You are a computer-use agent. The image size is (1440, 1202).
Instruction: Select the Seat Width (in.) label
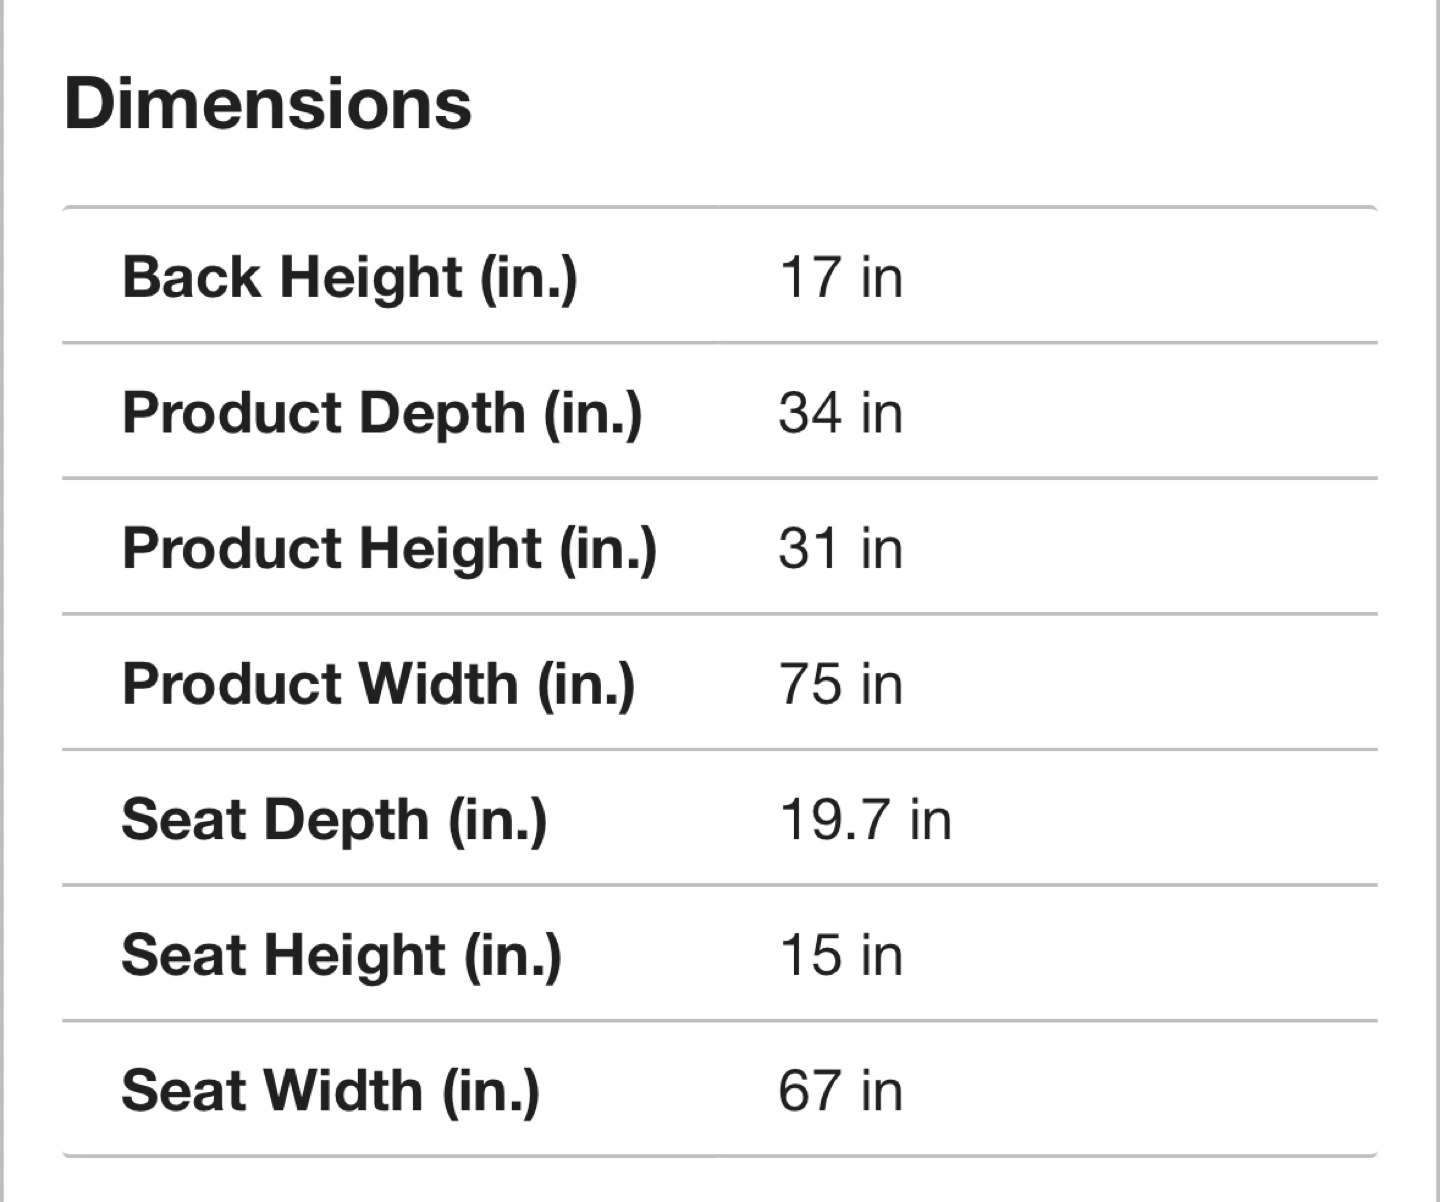coord(330,1091)
